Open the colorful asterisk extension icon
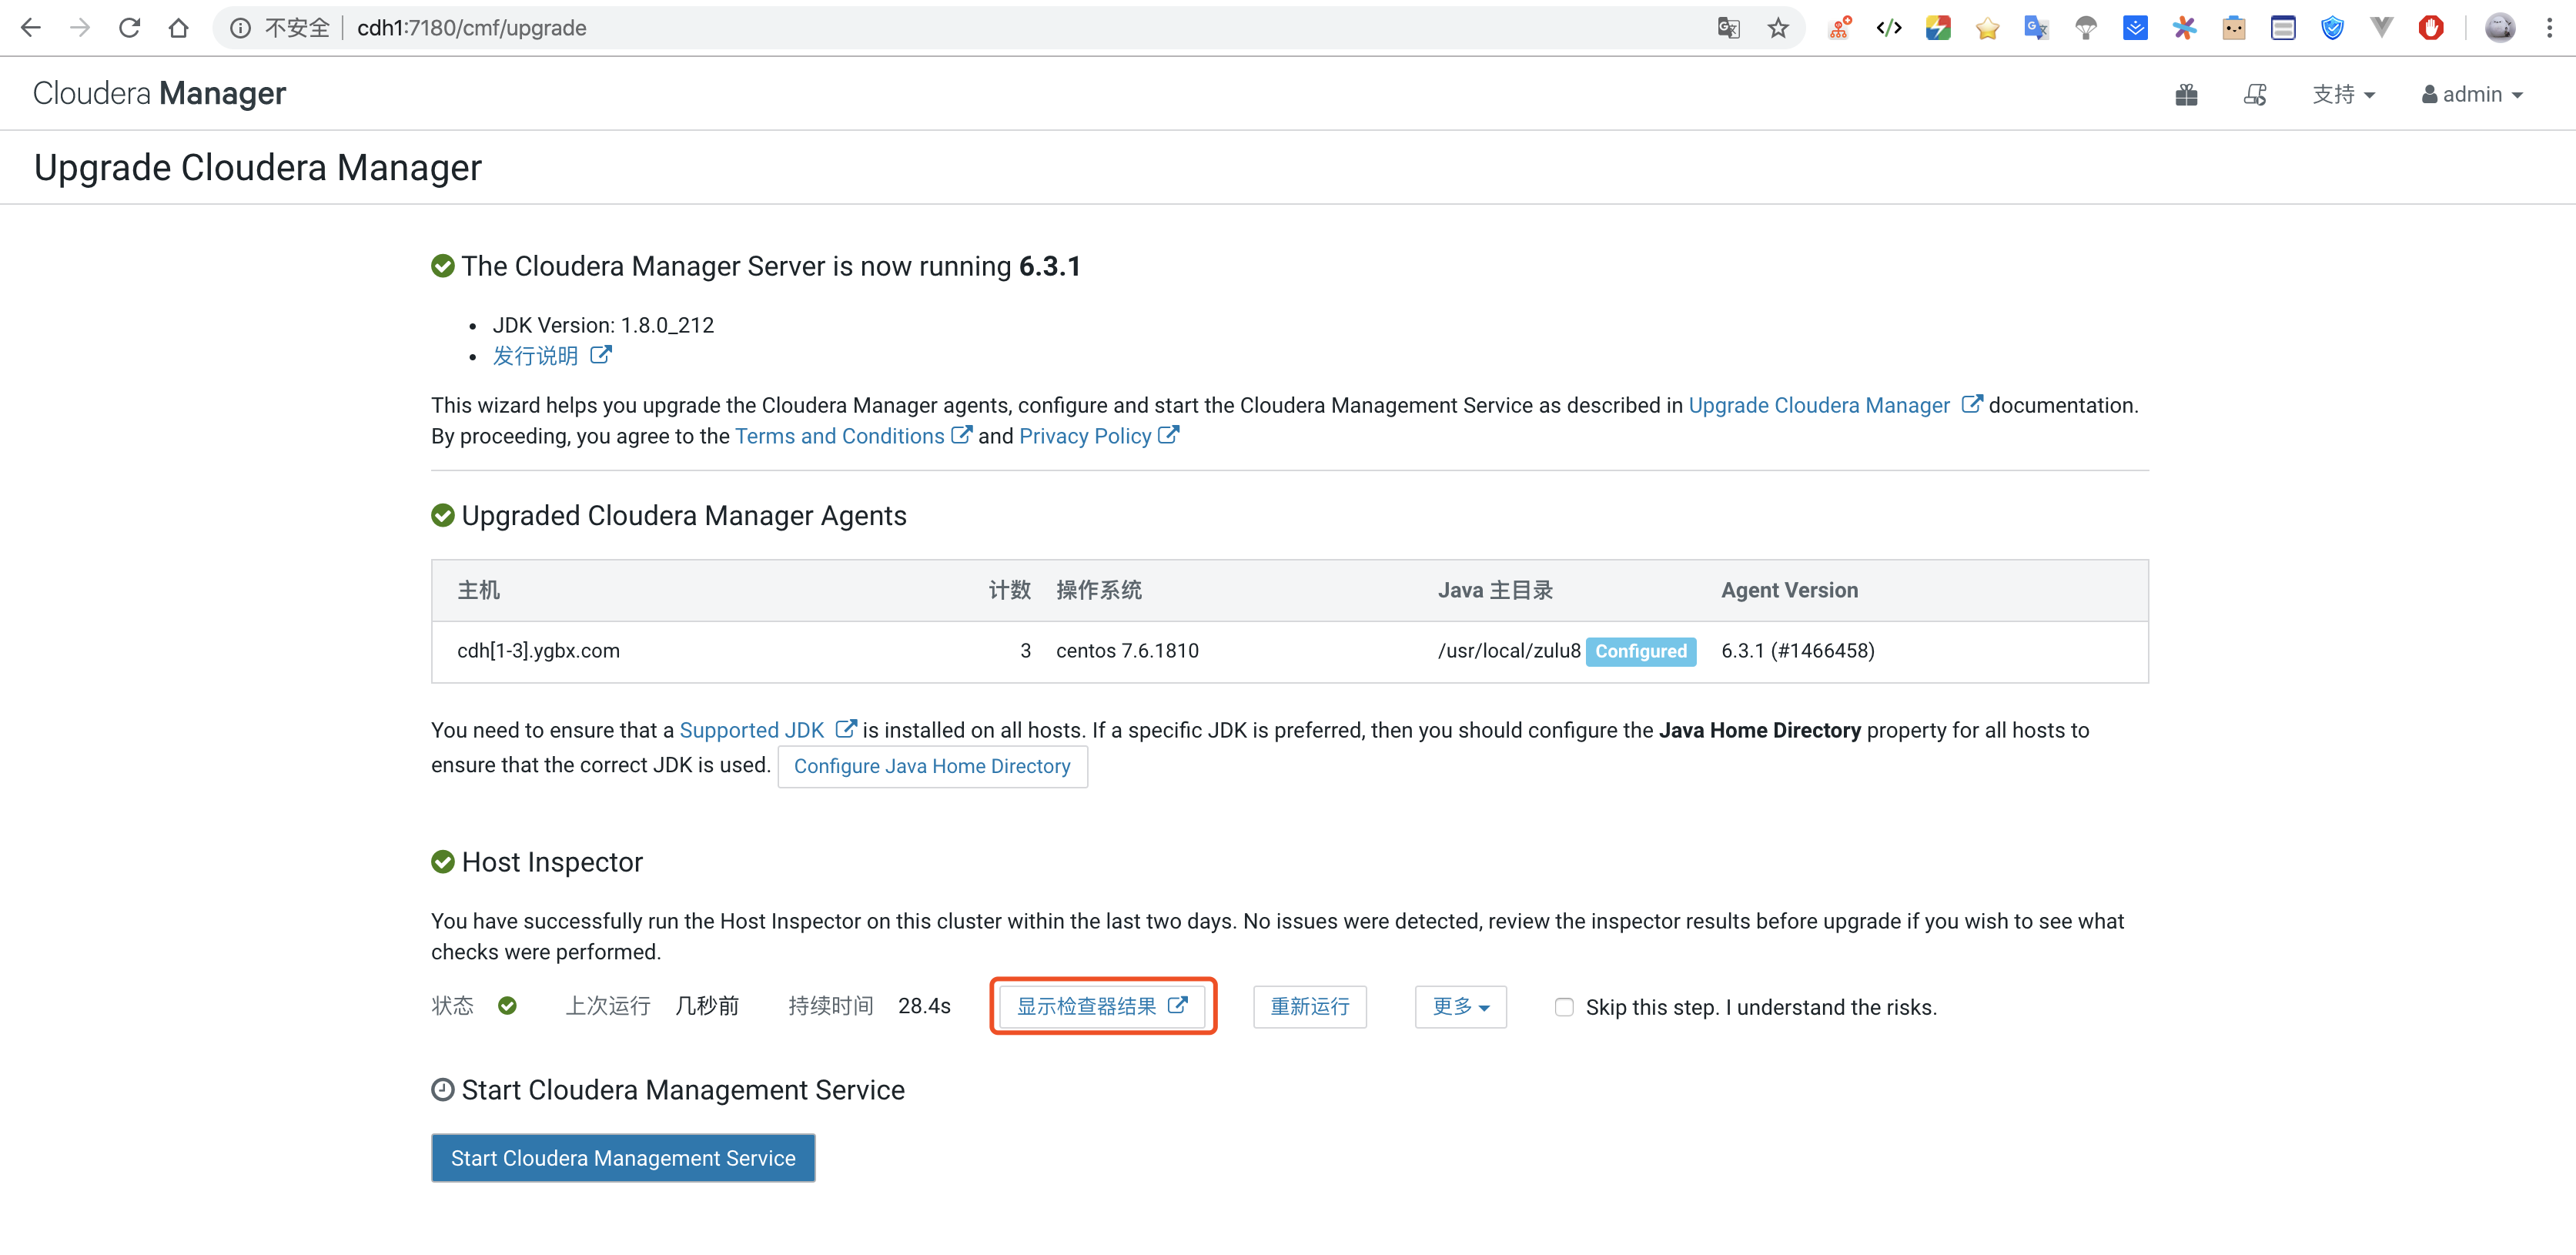This screenshot has width=2576, height=1255. click(x=2184, y=28)
